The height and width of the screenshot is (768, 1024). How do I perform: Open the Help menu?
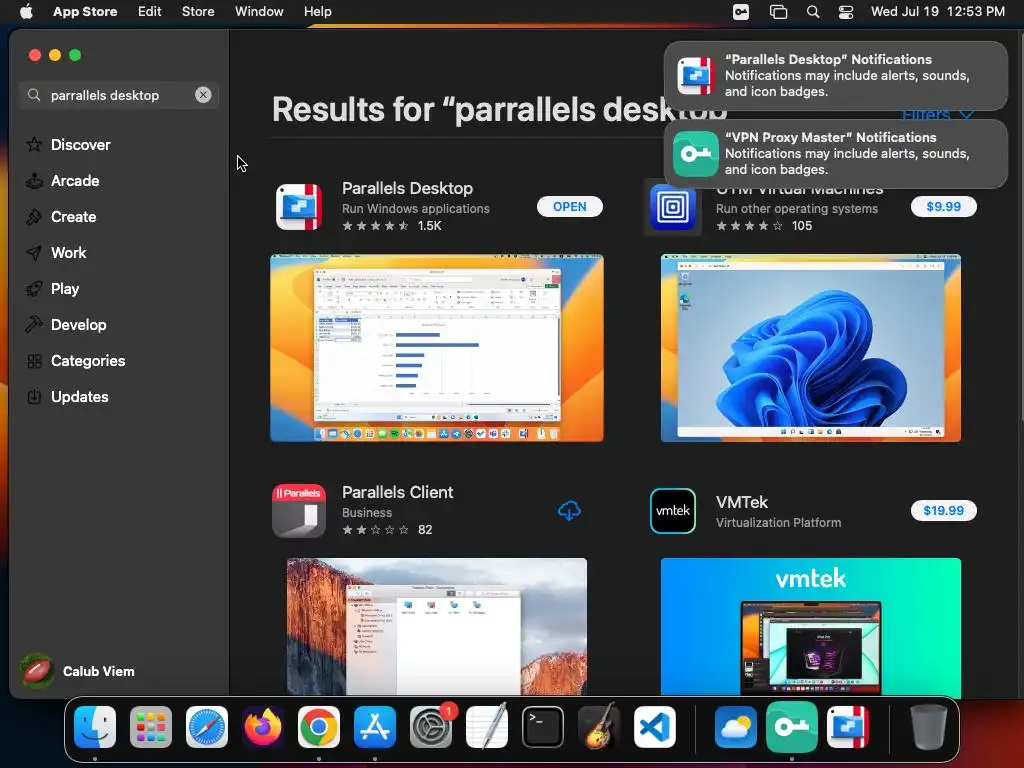[x=317, y=11]
